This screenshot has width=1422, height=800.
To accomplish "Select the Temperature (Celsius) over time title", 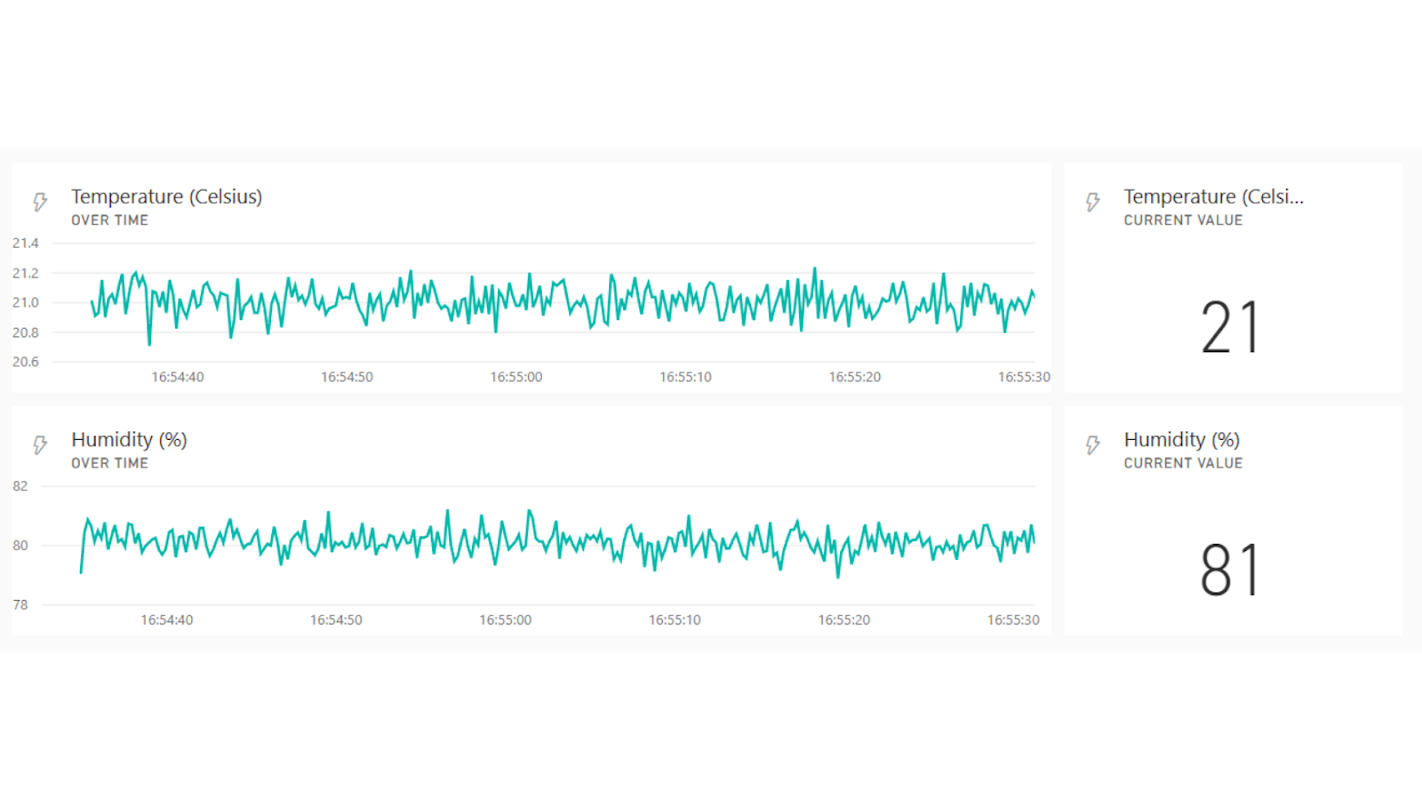I will coord(166,197).
